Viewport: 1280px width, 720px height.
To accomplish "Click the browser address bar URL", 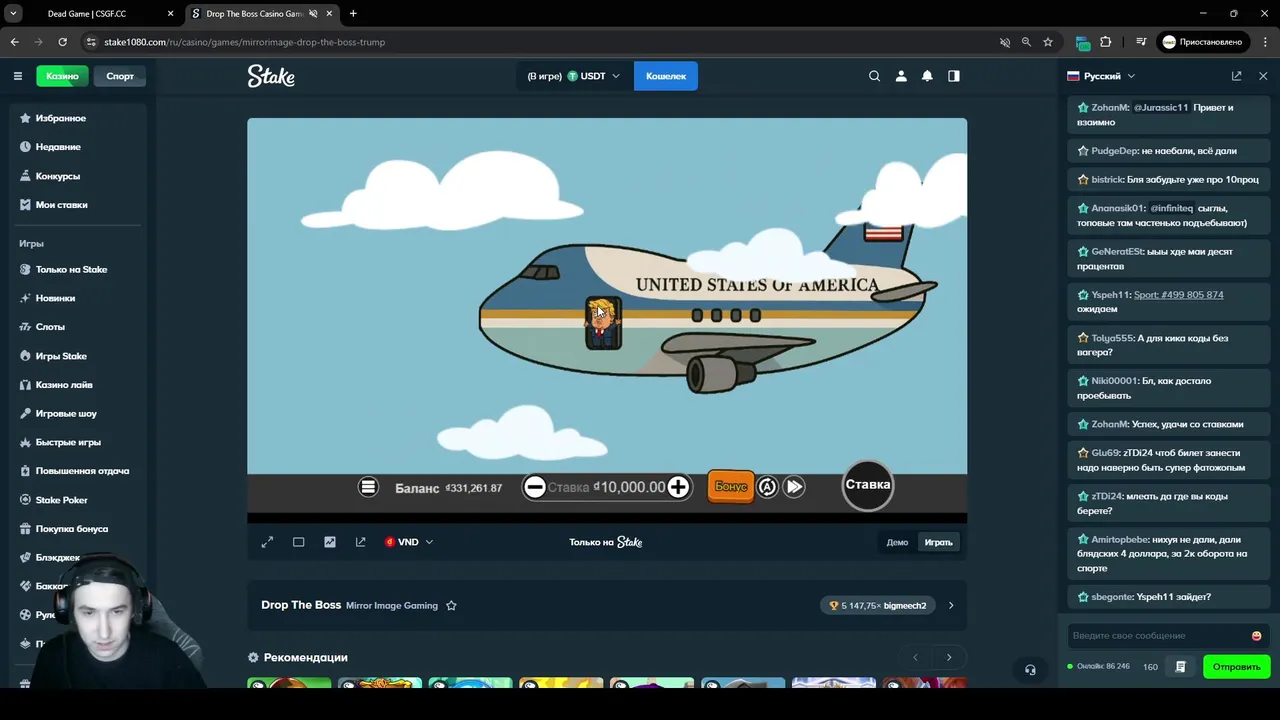I will [x=244, y=42].
